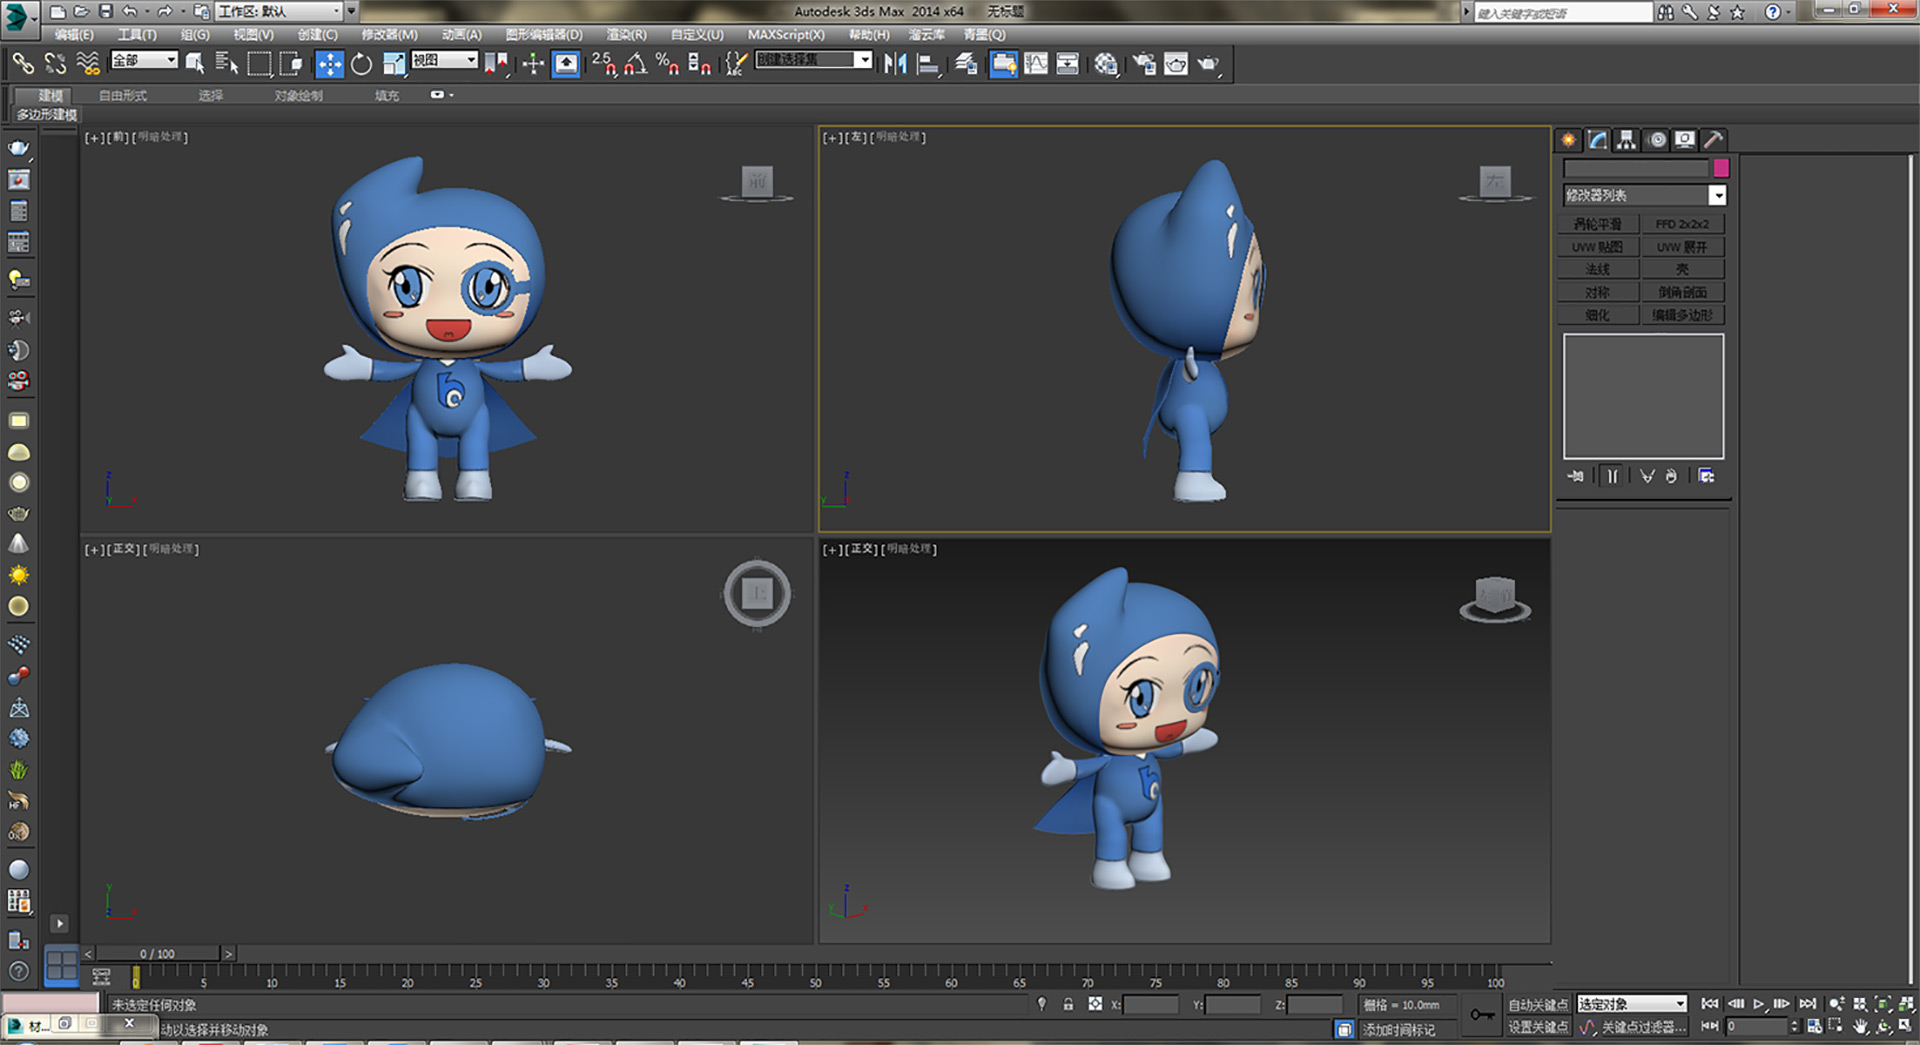Activate the Select and Scale tool
The image size is (1920, 1045).
394,64
